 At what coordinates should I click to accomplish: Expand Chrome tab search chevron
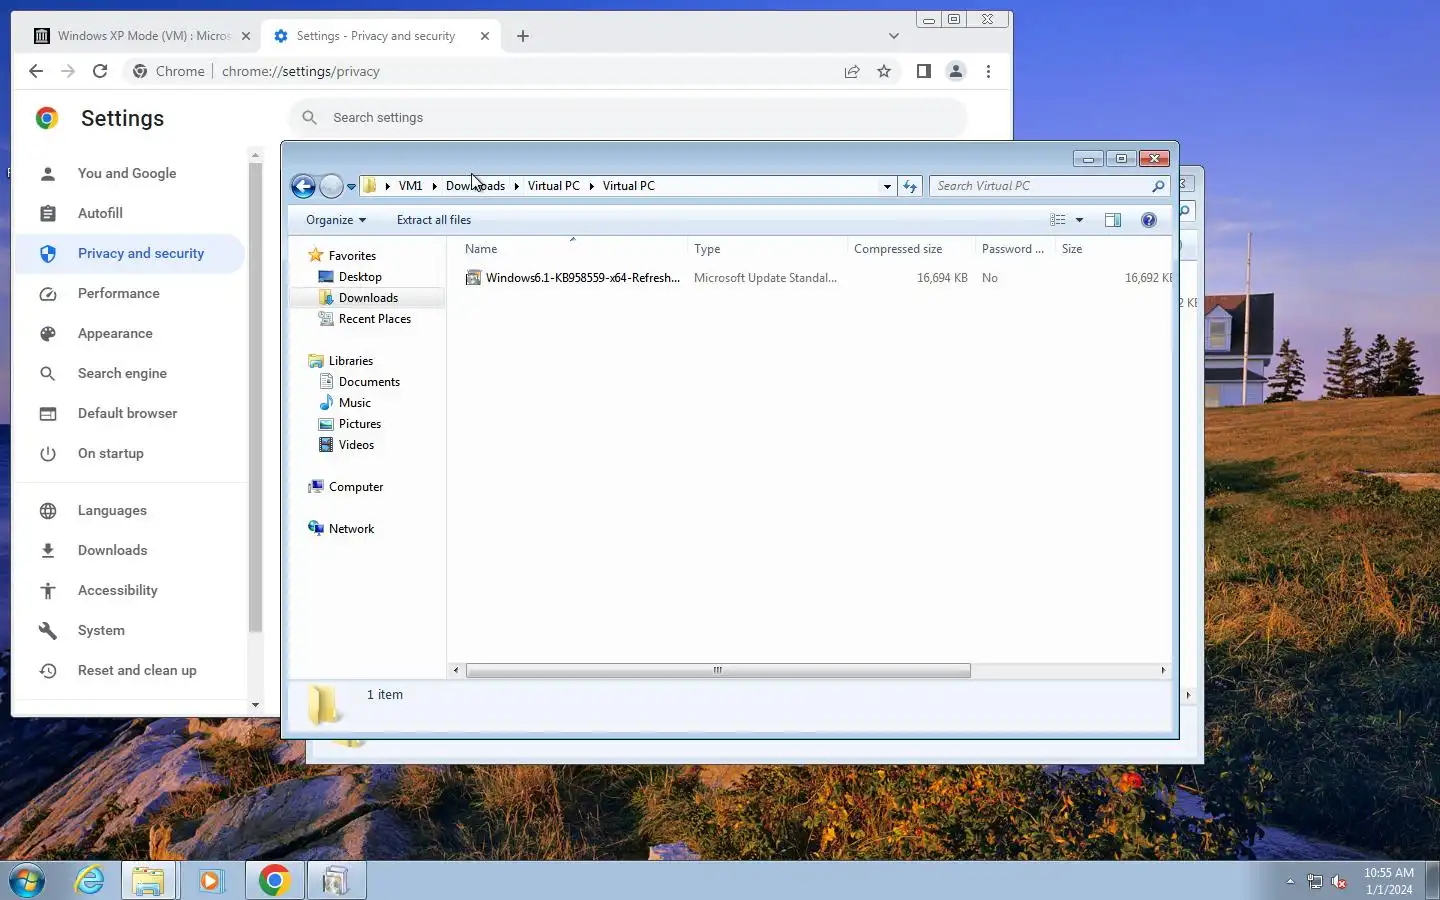[x=893, y=36]
